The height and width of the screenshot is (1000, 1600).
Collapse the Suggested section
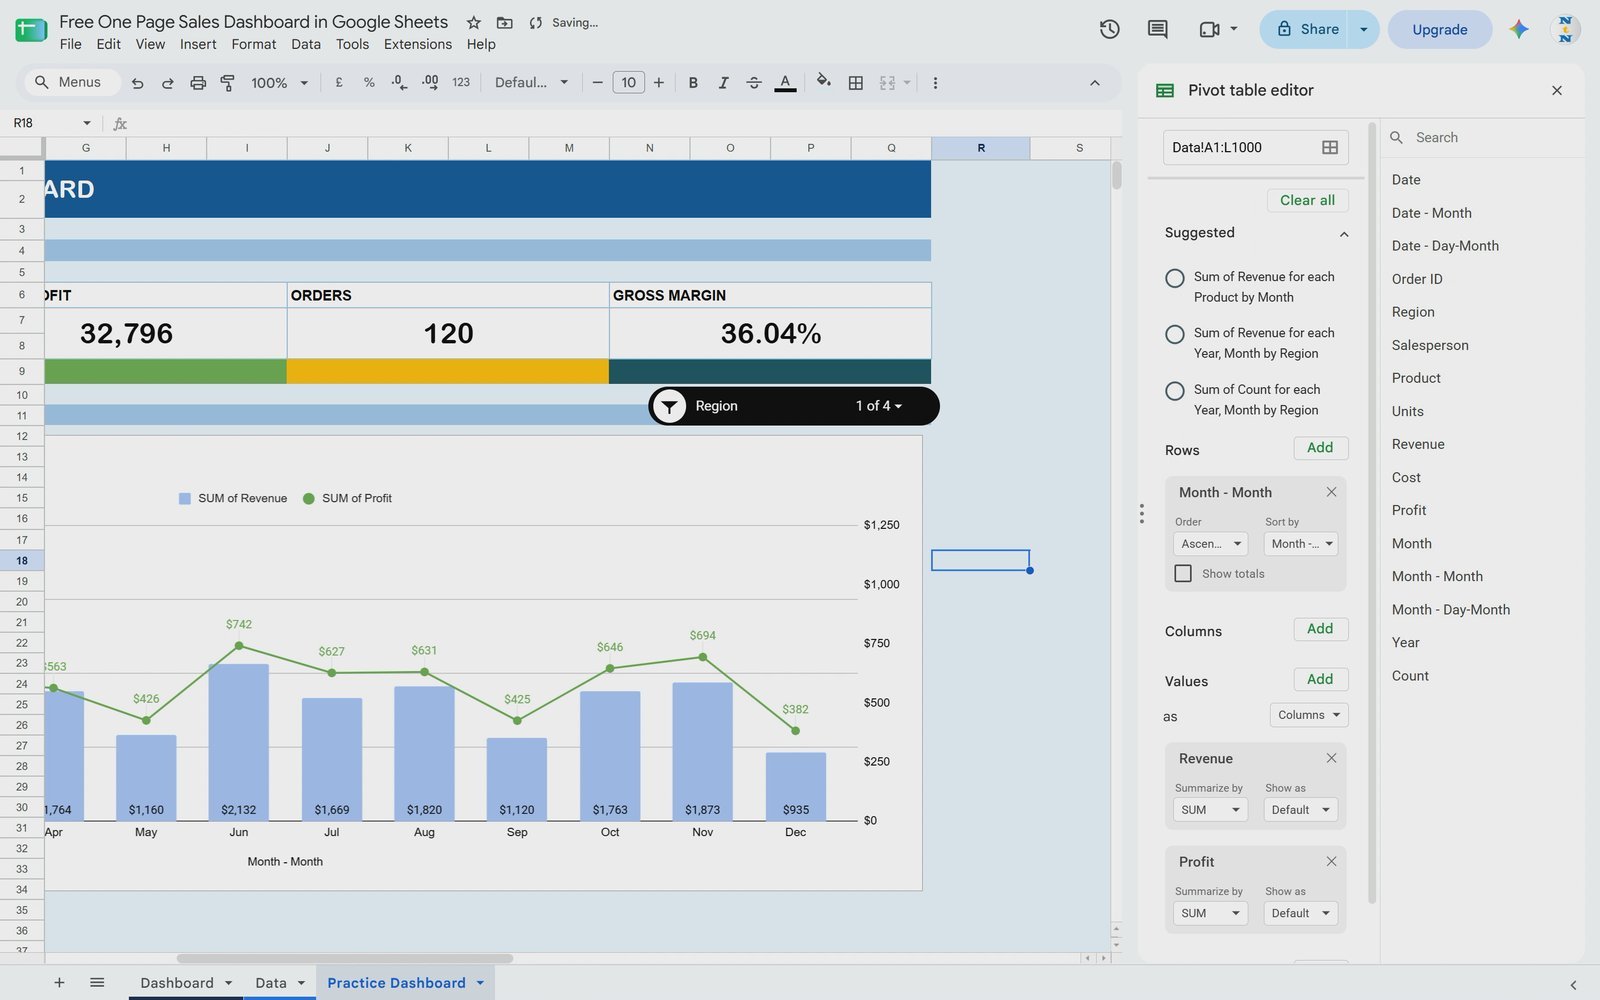(1344, 234)
